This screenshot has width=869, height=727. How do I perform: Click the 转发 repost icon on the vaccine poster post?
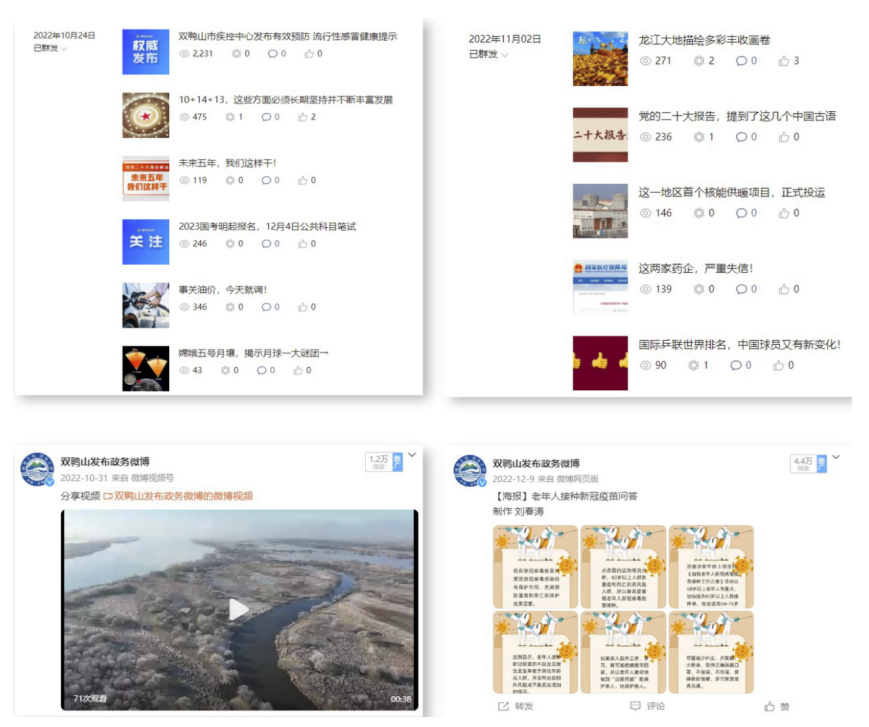click(504, 706)
